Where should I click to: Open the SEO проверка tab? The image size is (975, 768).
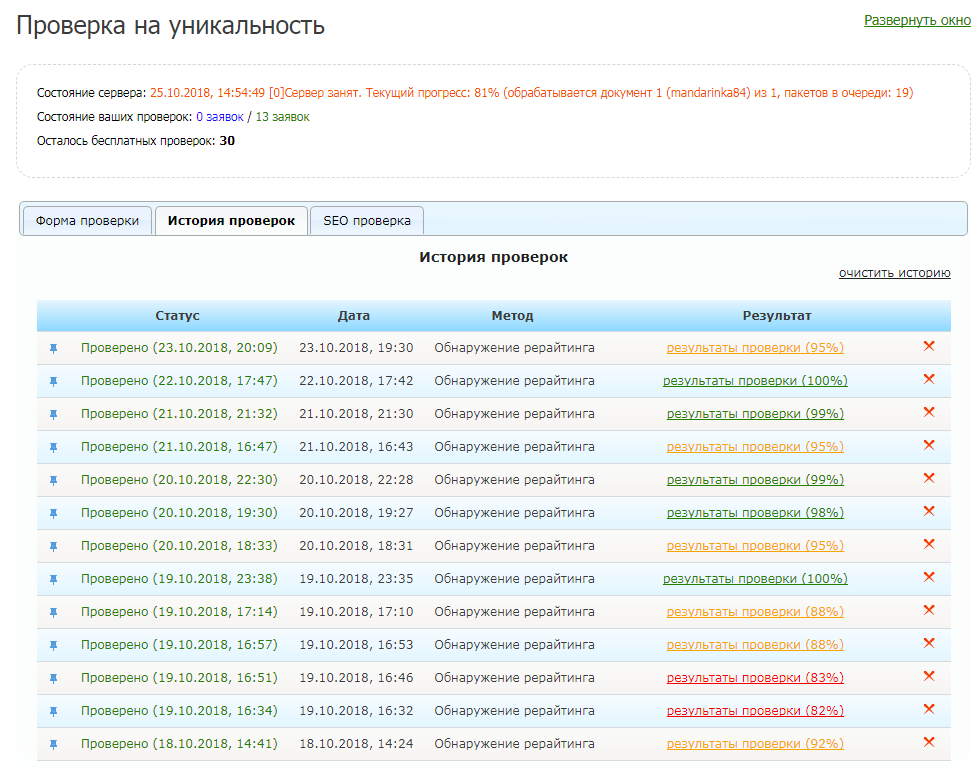[x=367, y=221]
